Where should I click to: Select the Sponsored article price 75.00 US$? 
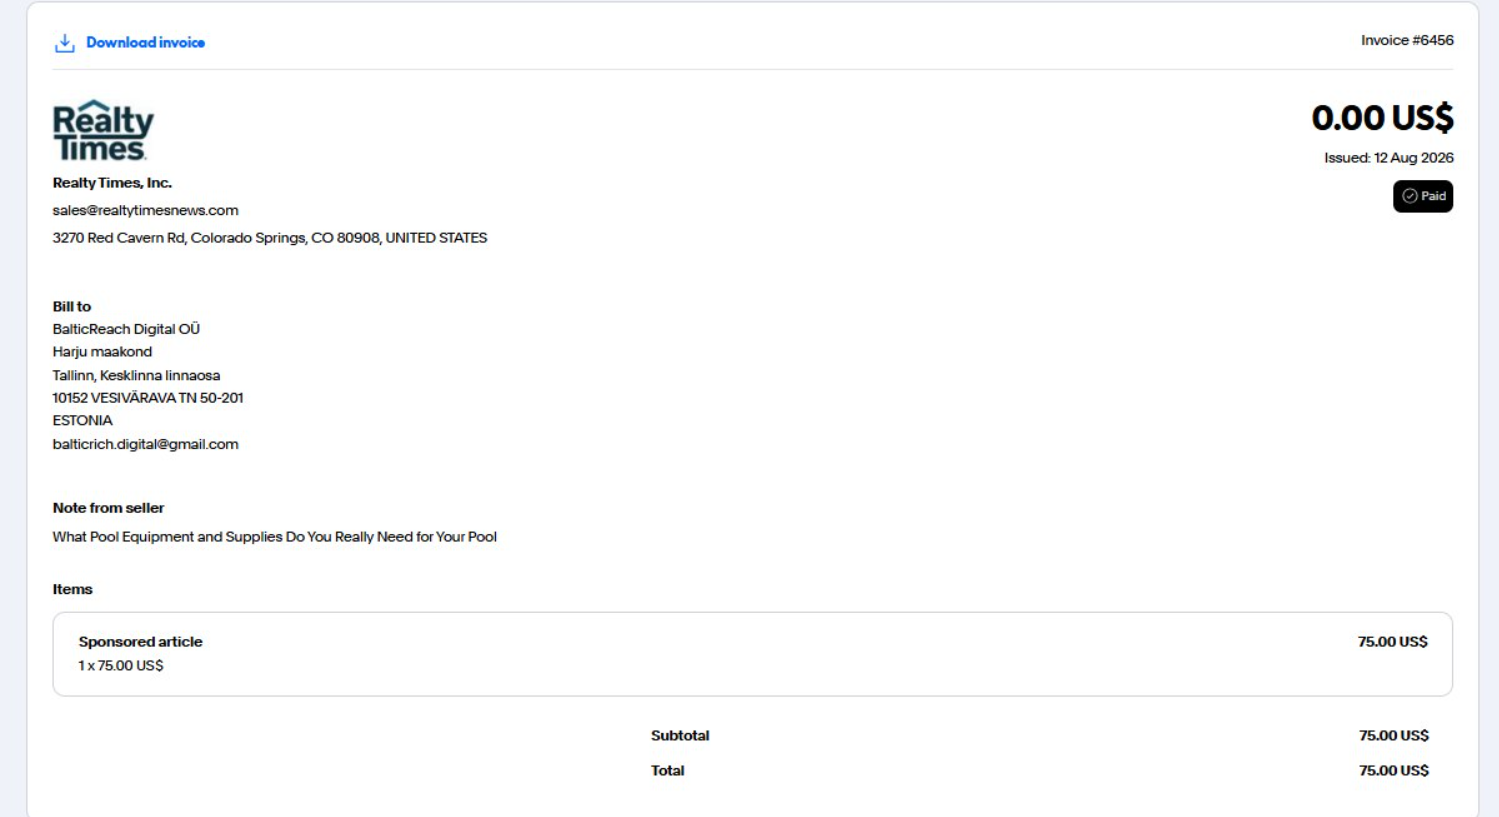click(x=1392, y=642)
